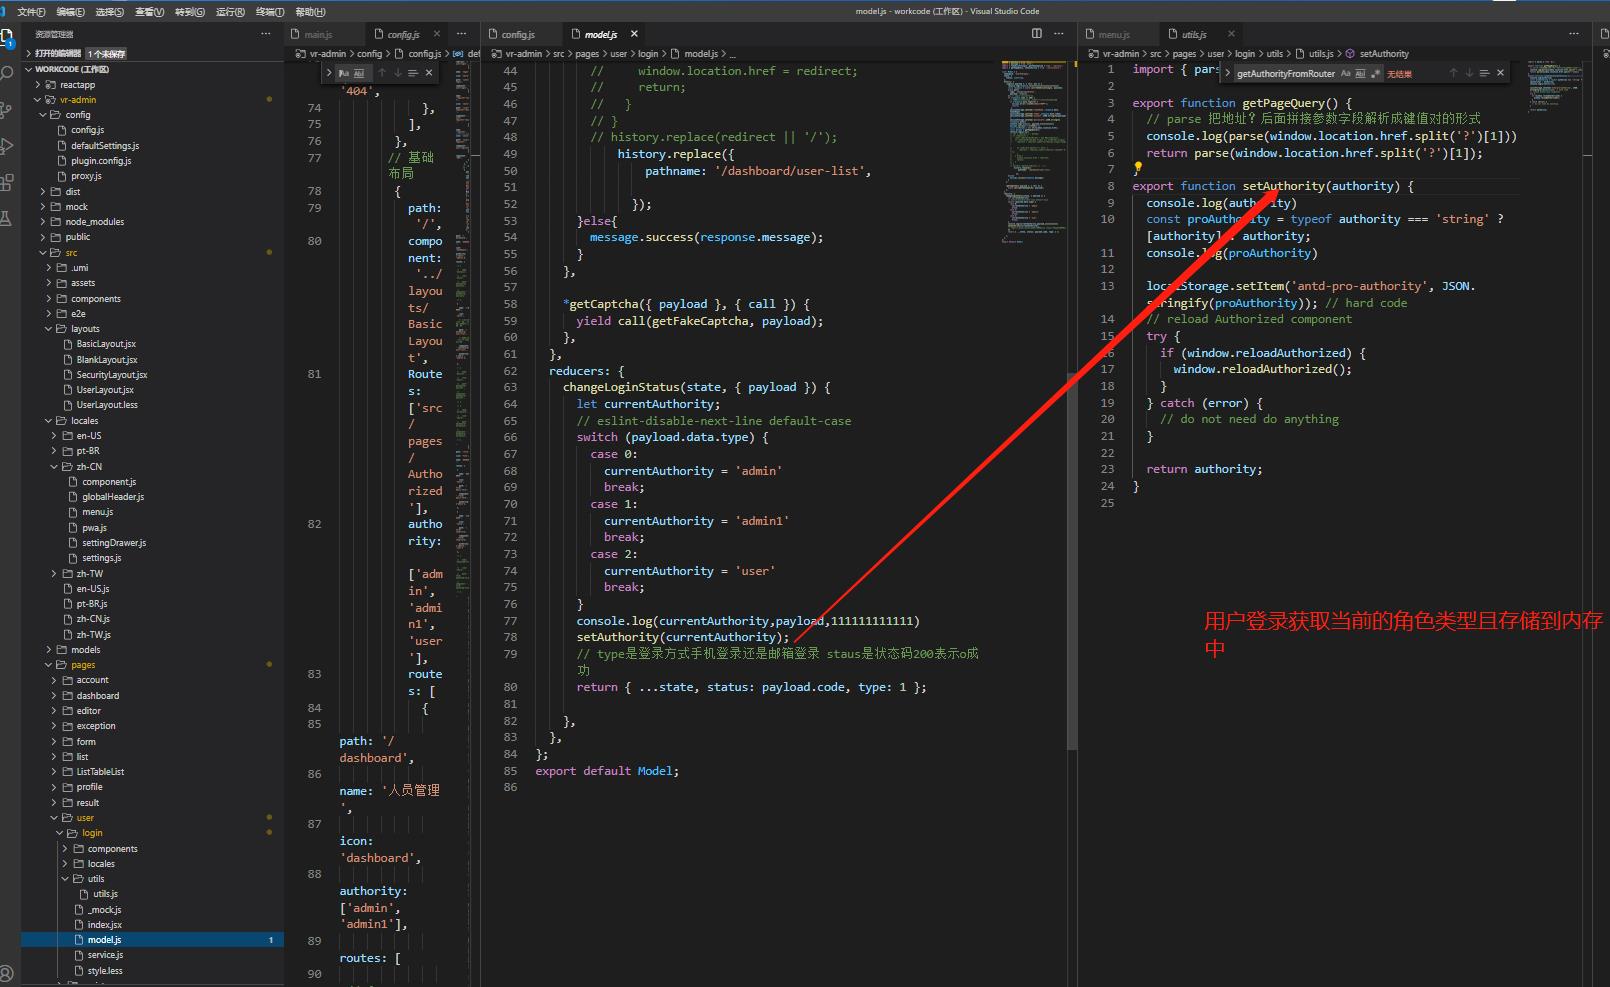This screenshot has width=1610, height=987.
Task: Close the config.js tab in first editor group
Action: point(437,34)
